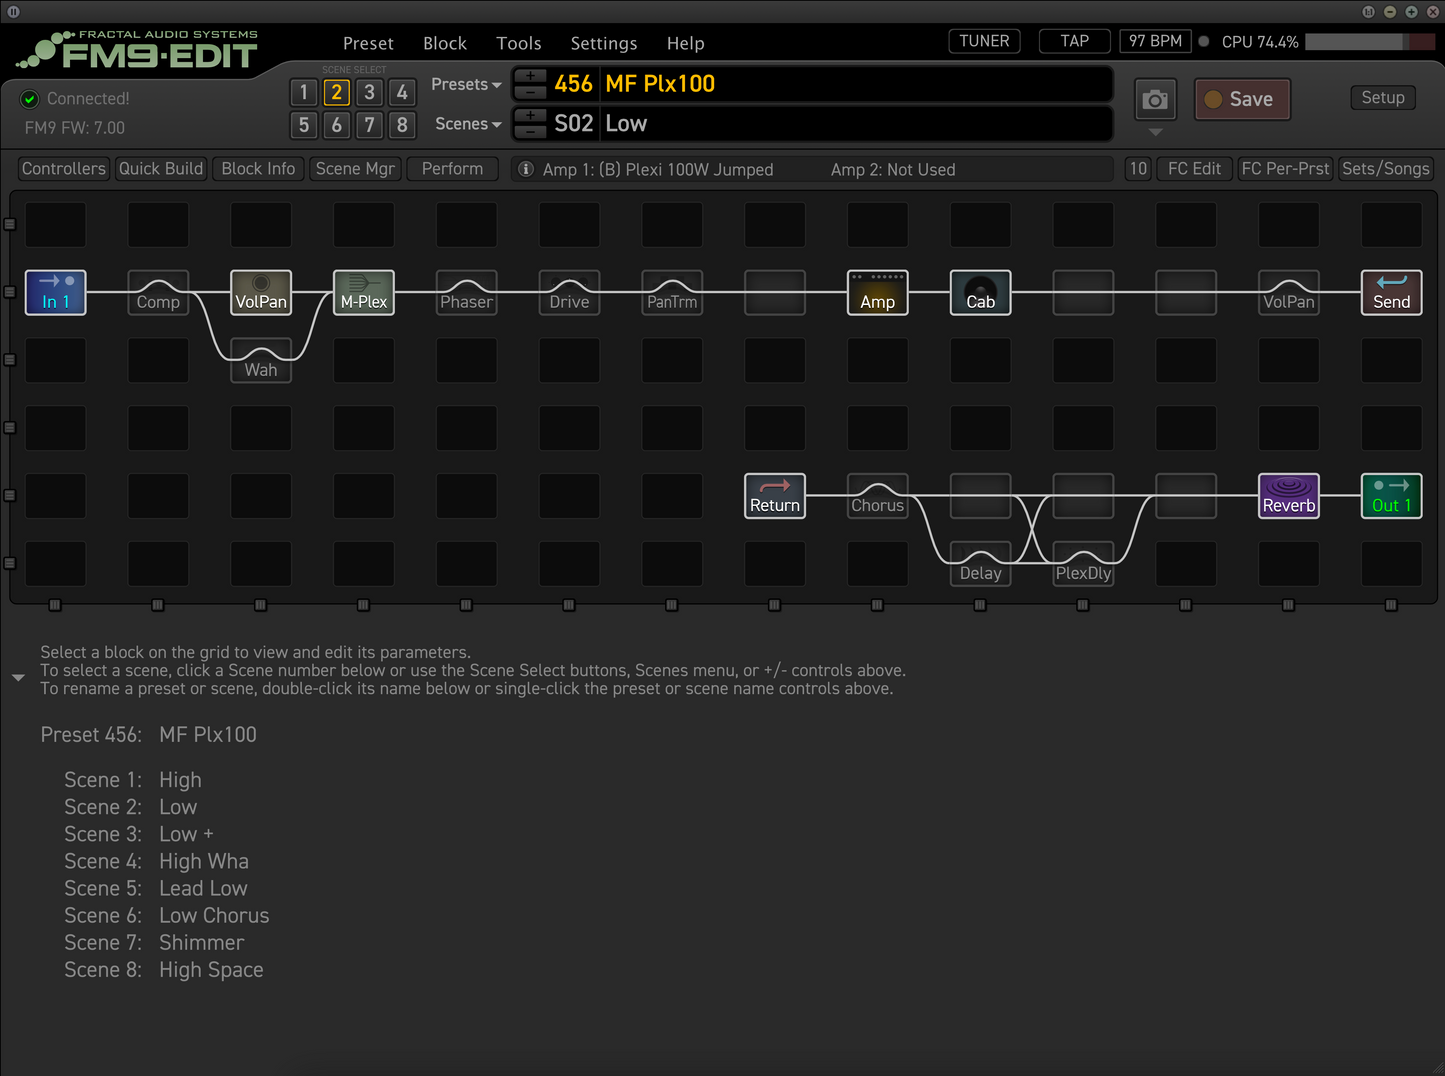The height and width of the screenshot is (1076, 1445).
Task: Open the Tools menu
Action: click(519, 43)
